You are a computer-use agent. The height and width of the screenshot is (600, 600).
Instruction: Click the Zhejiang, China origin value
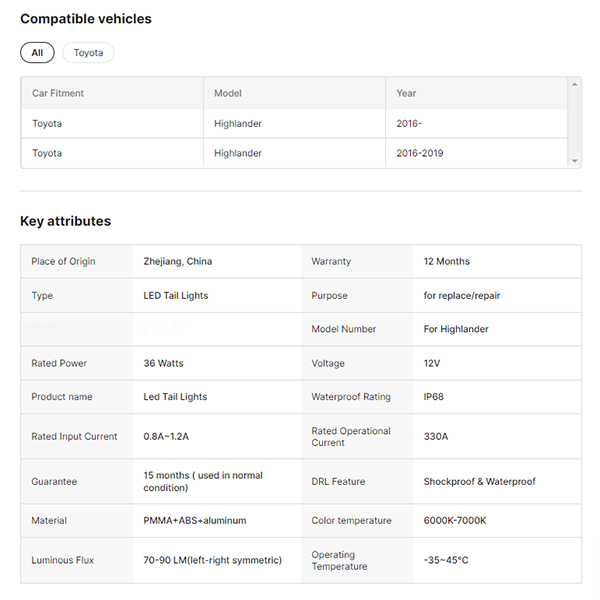[x=178, y=262]
